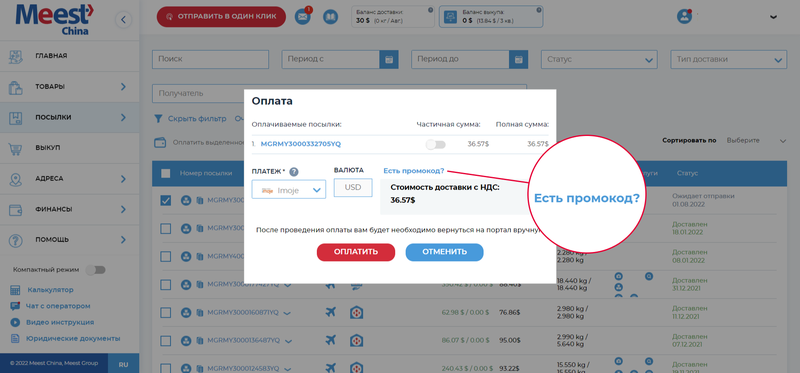Click copy icon in MGRMY3000124583YQ row

pos(199,367)
